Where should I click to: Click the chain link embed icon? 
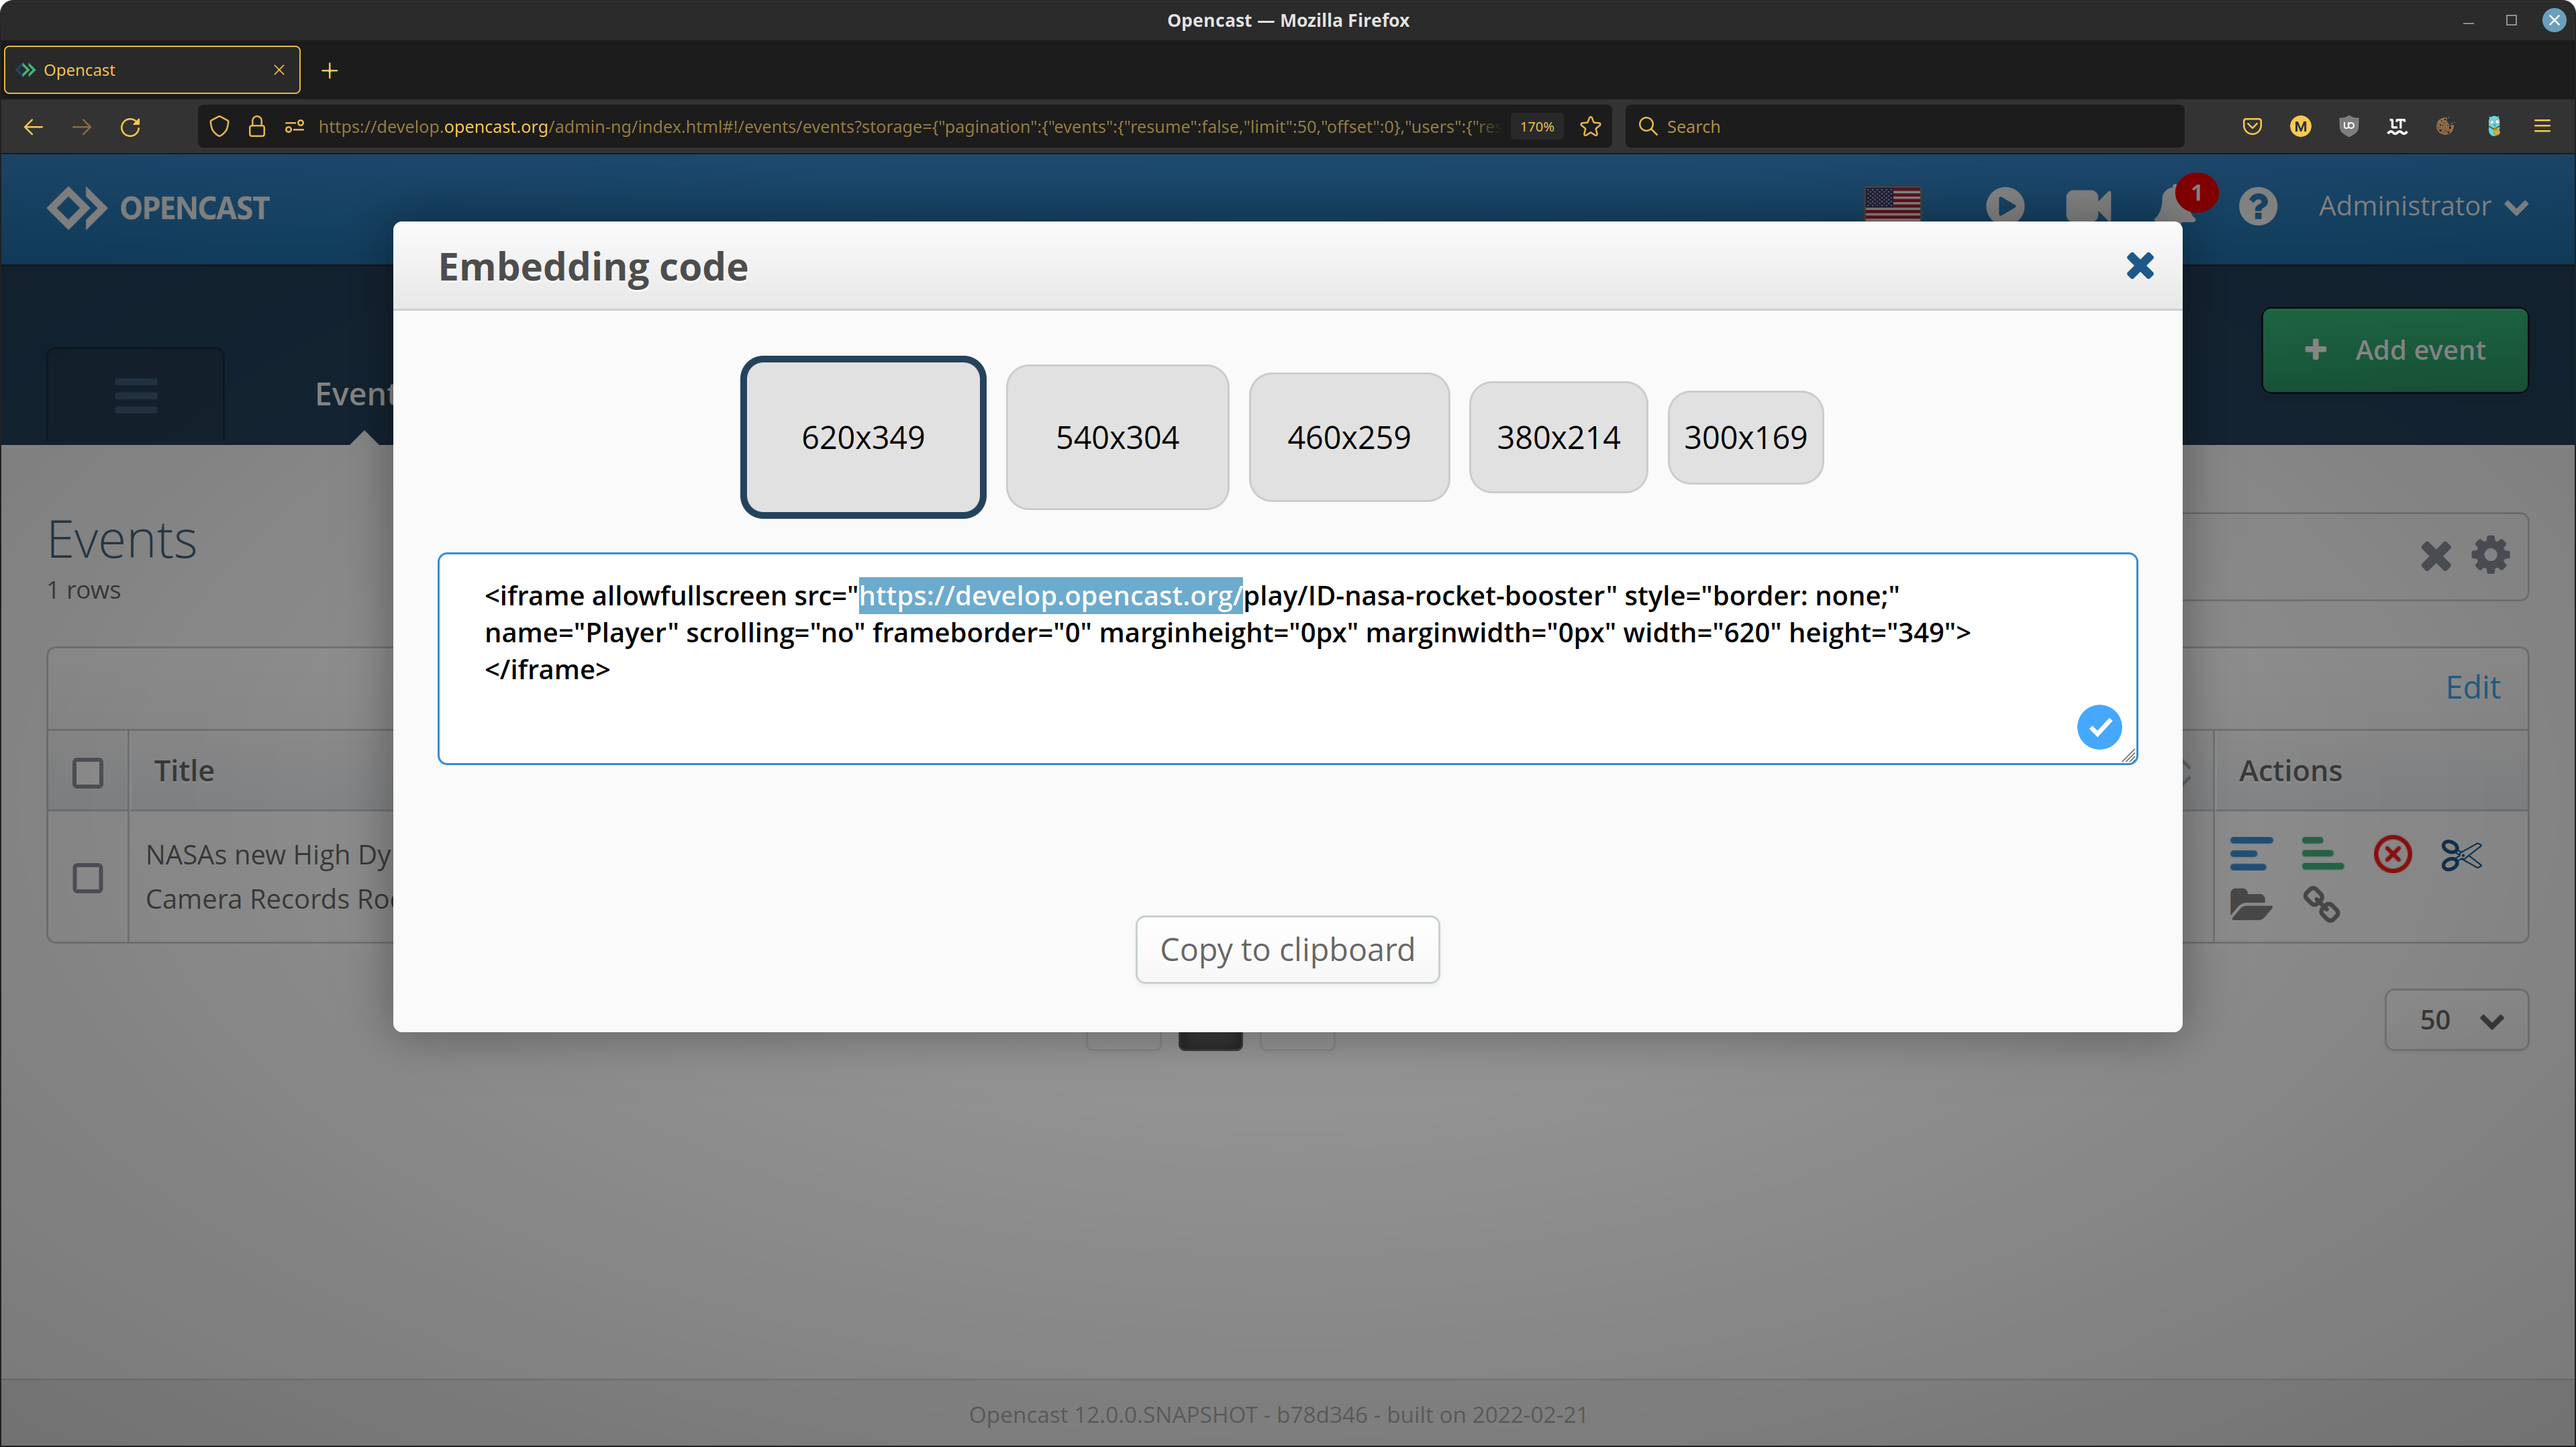[x=2322, y=905]
